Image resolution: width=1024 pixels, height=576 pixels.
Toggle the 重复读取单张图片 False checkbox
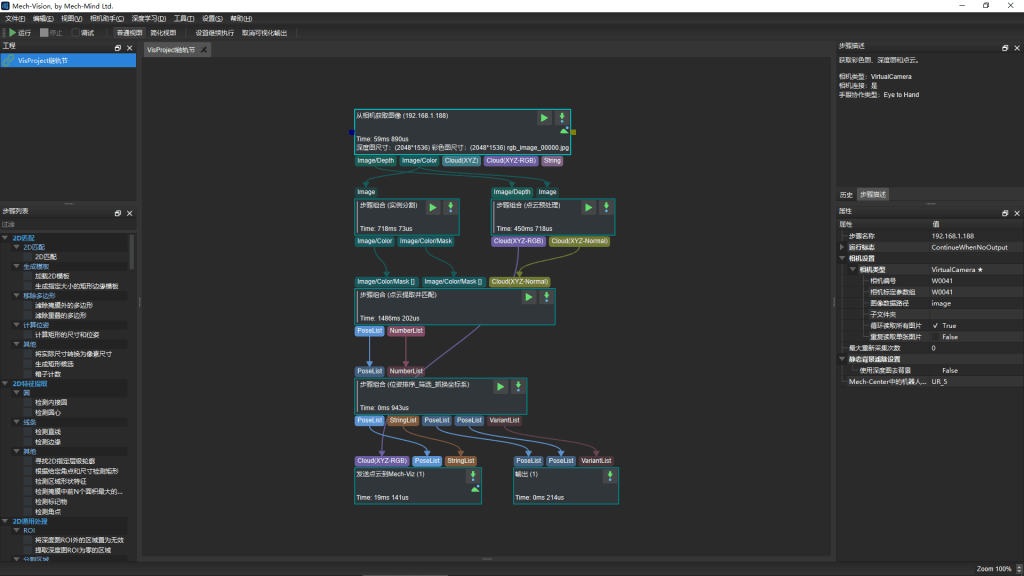[x=936, y=337]
